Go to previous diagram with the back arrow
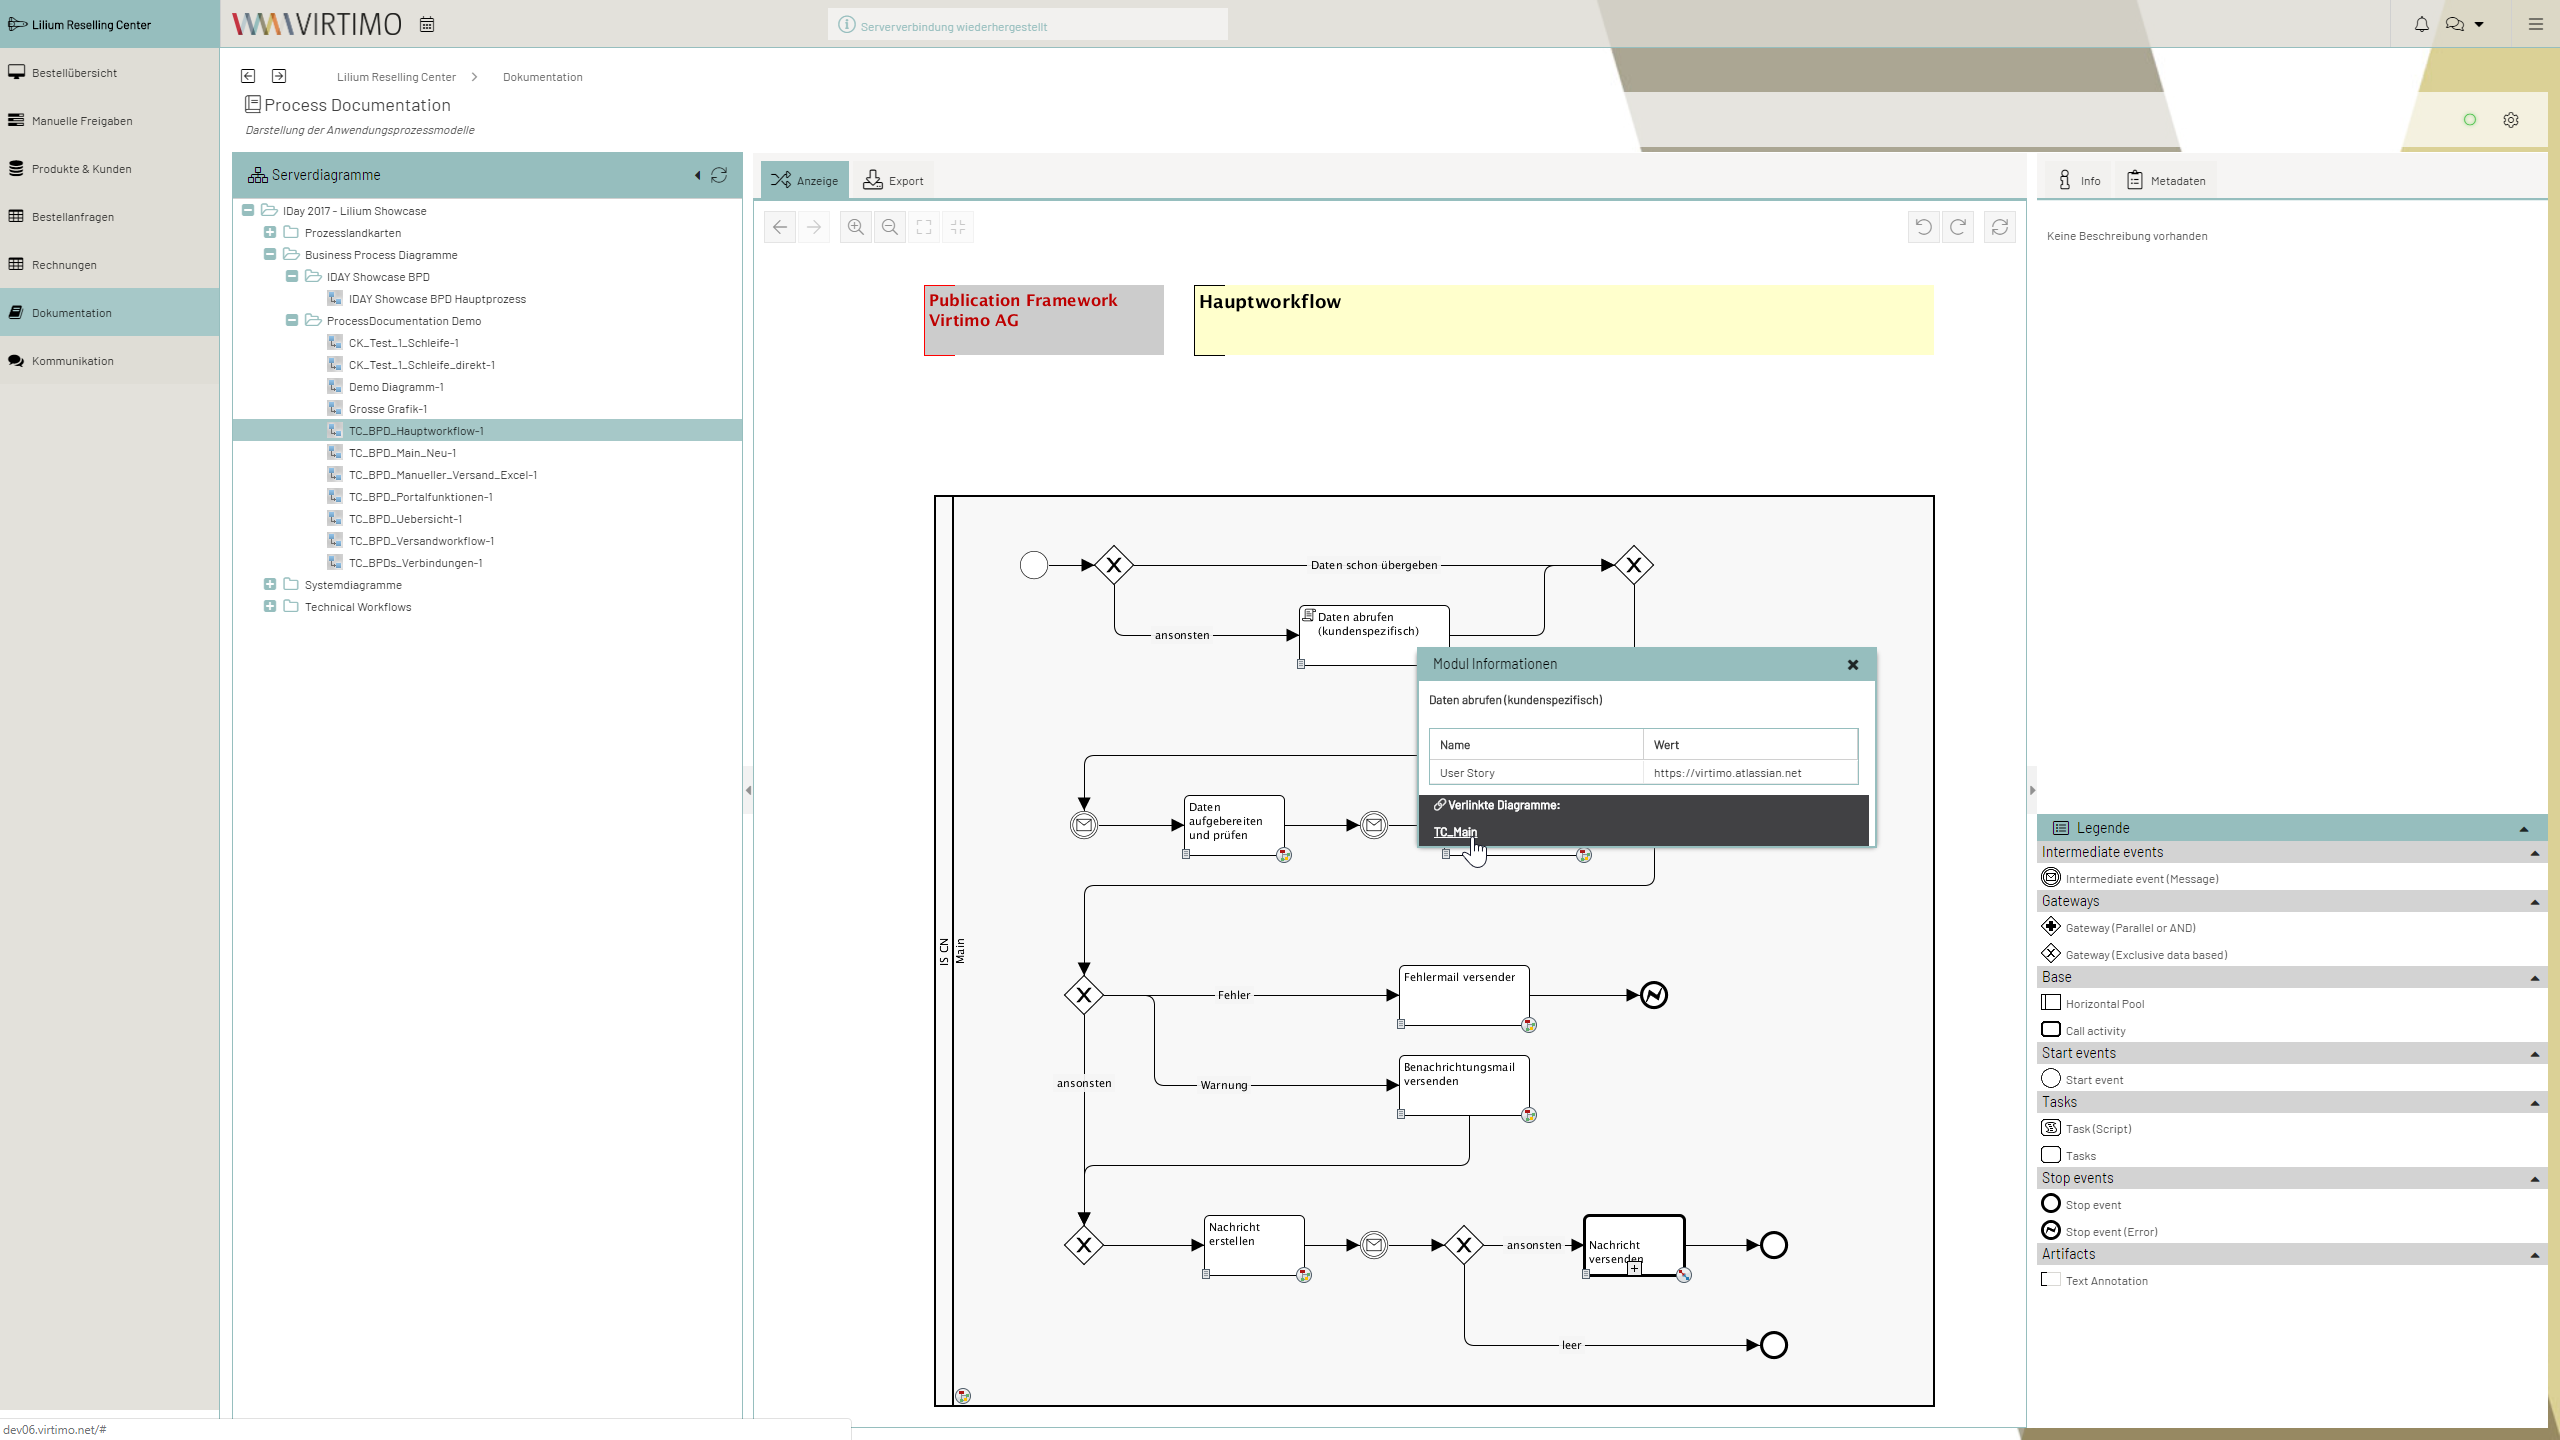2560x1440 pixels. coord(780,227)
